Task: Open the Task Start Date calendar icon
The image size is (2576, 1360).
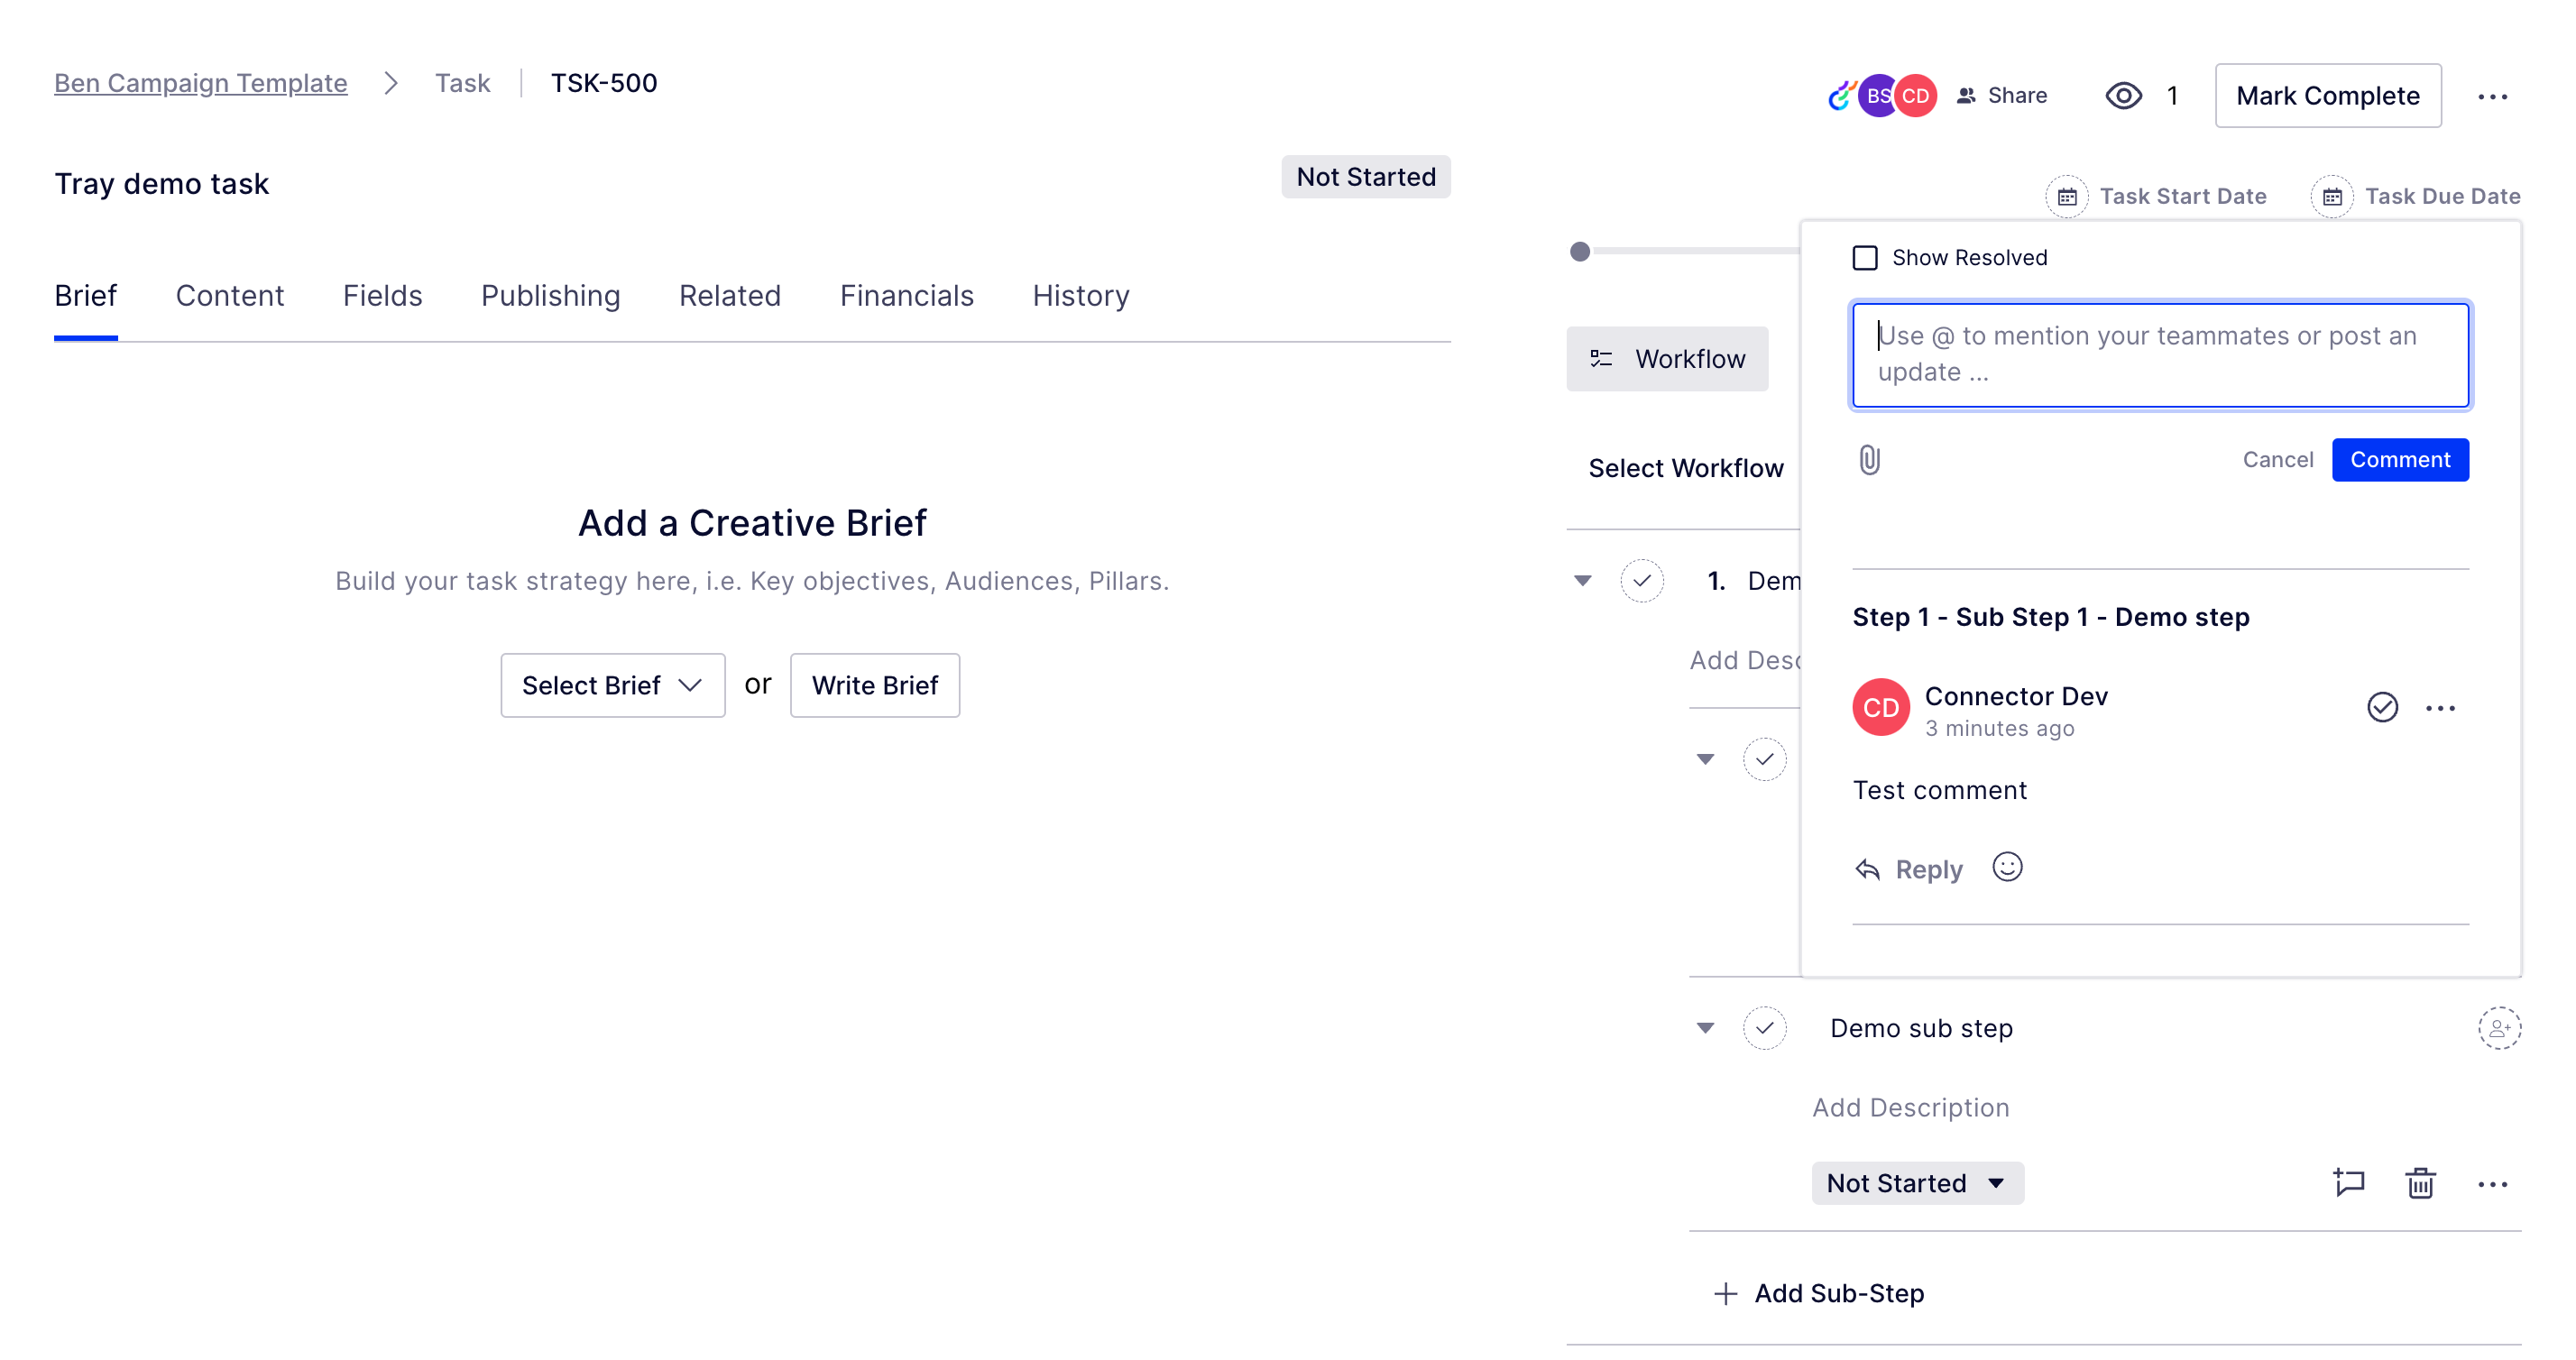Action: 2067,196
